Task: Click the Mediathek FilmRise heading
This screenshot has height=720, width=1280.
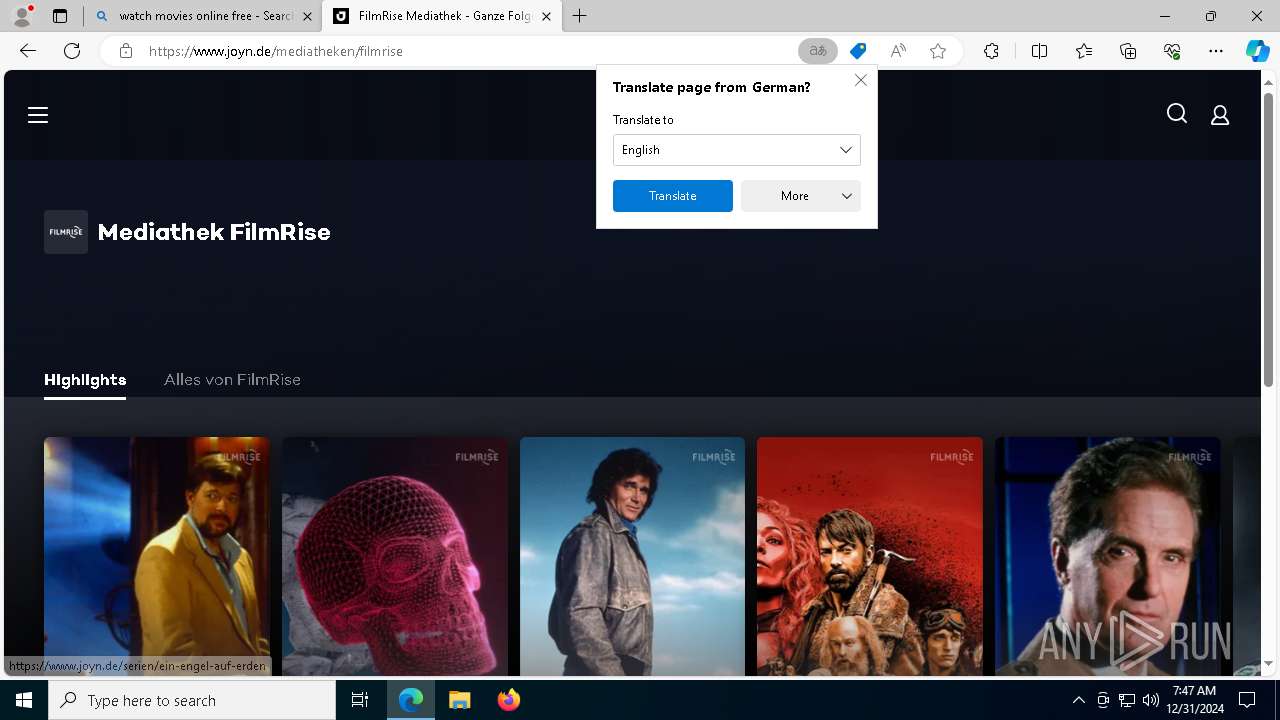Action: [x=214, y=232]
